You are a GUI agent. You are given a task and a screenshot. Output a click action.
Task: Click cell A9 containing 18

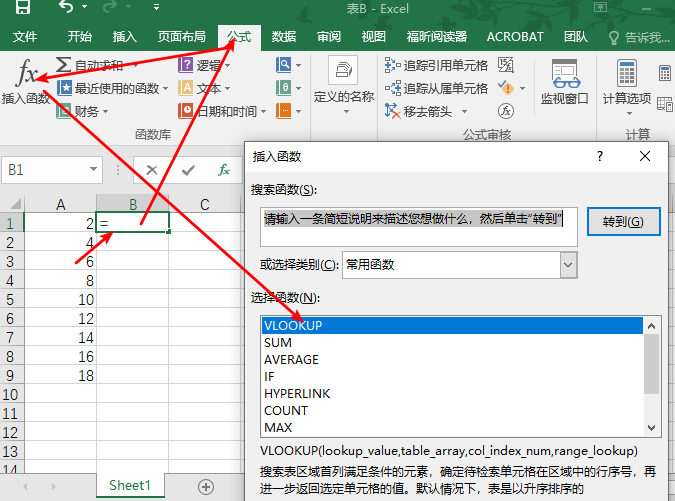[60, 375]
